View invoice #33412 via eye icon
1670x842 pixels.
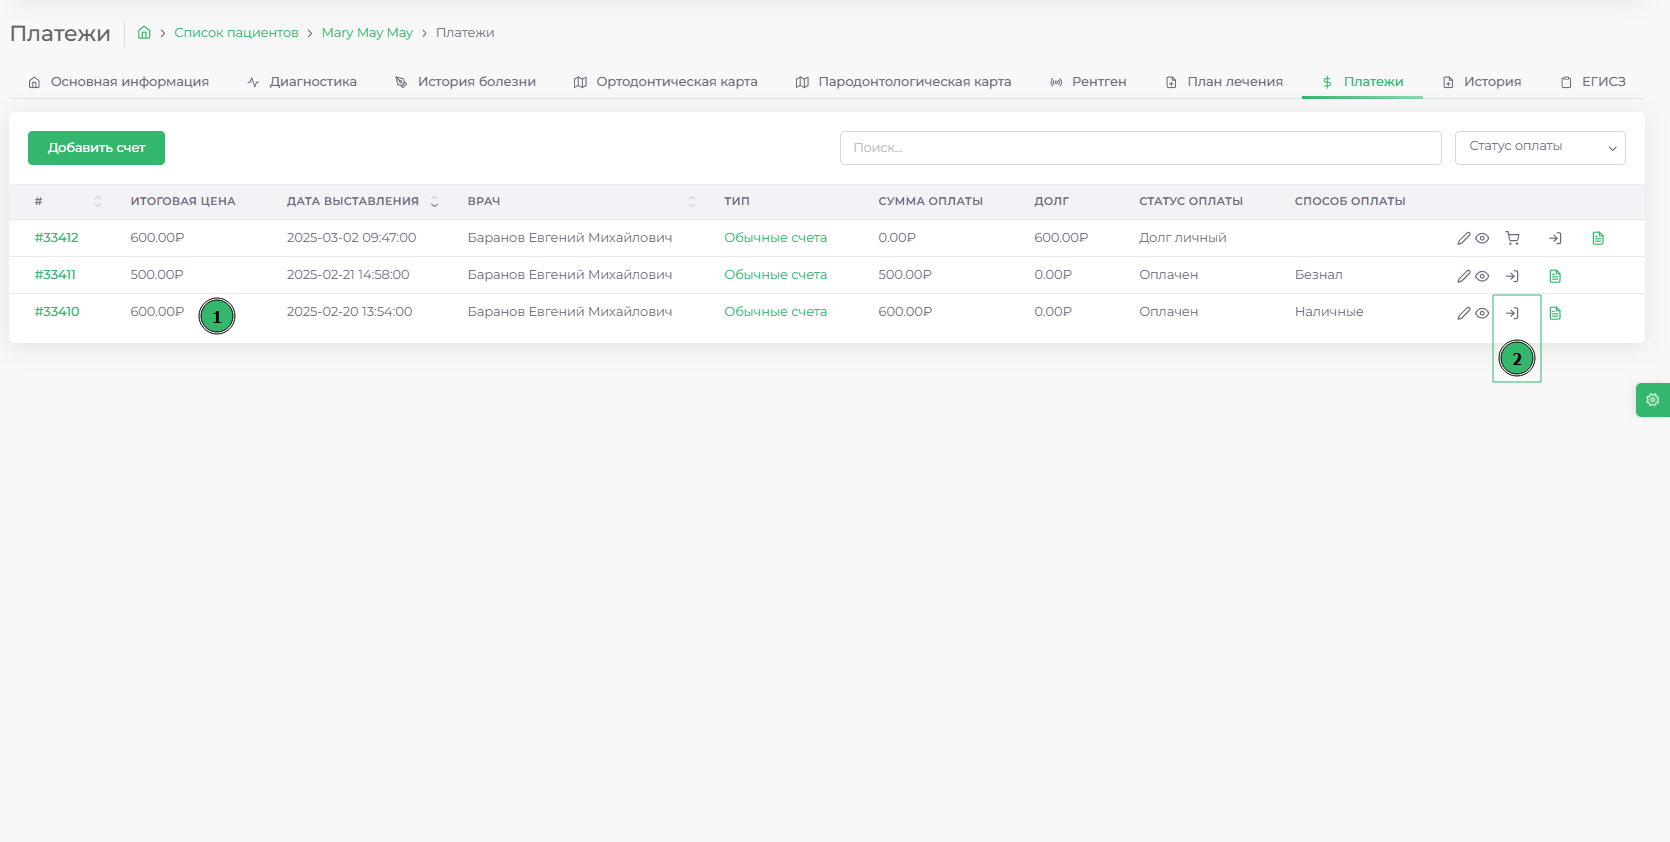pyautogui.click(x=1482, y=238)
